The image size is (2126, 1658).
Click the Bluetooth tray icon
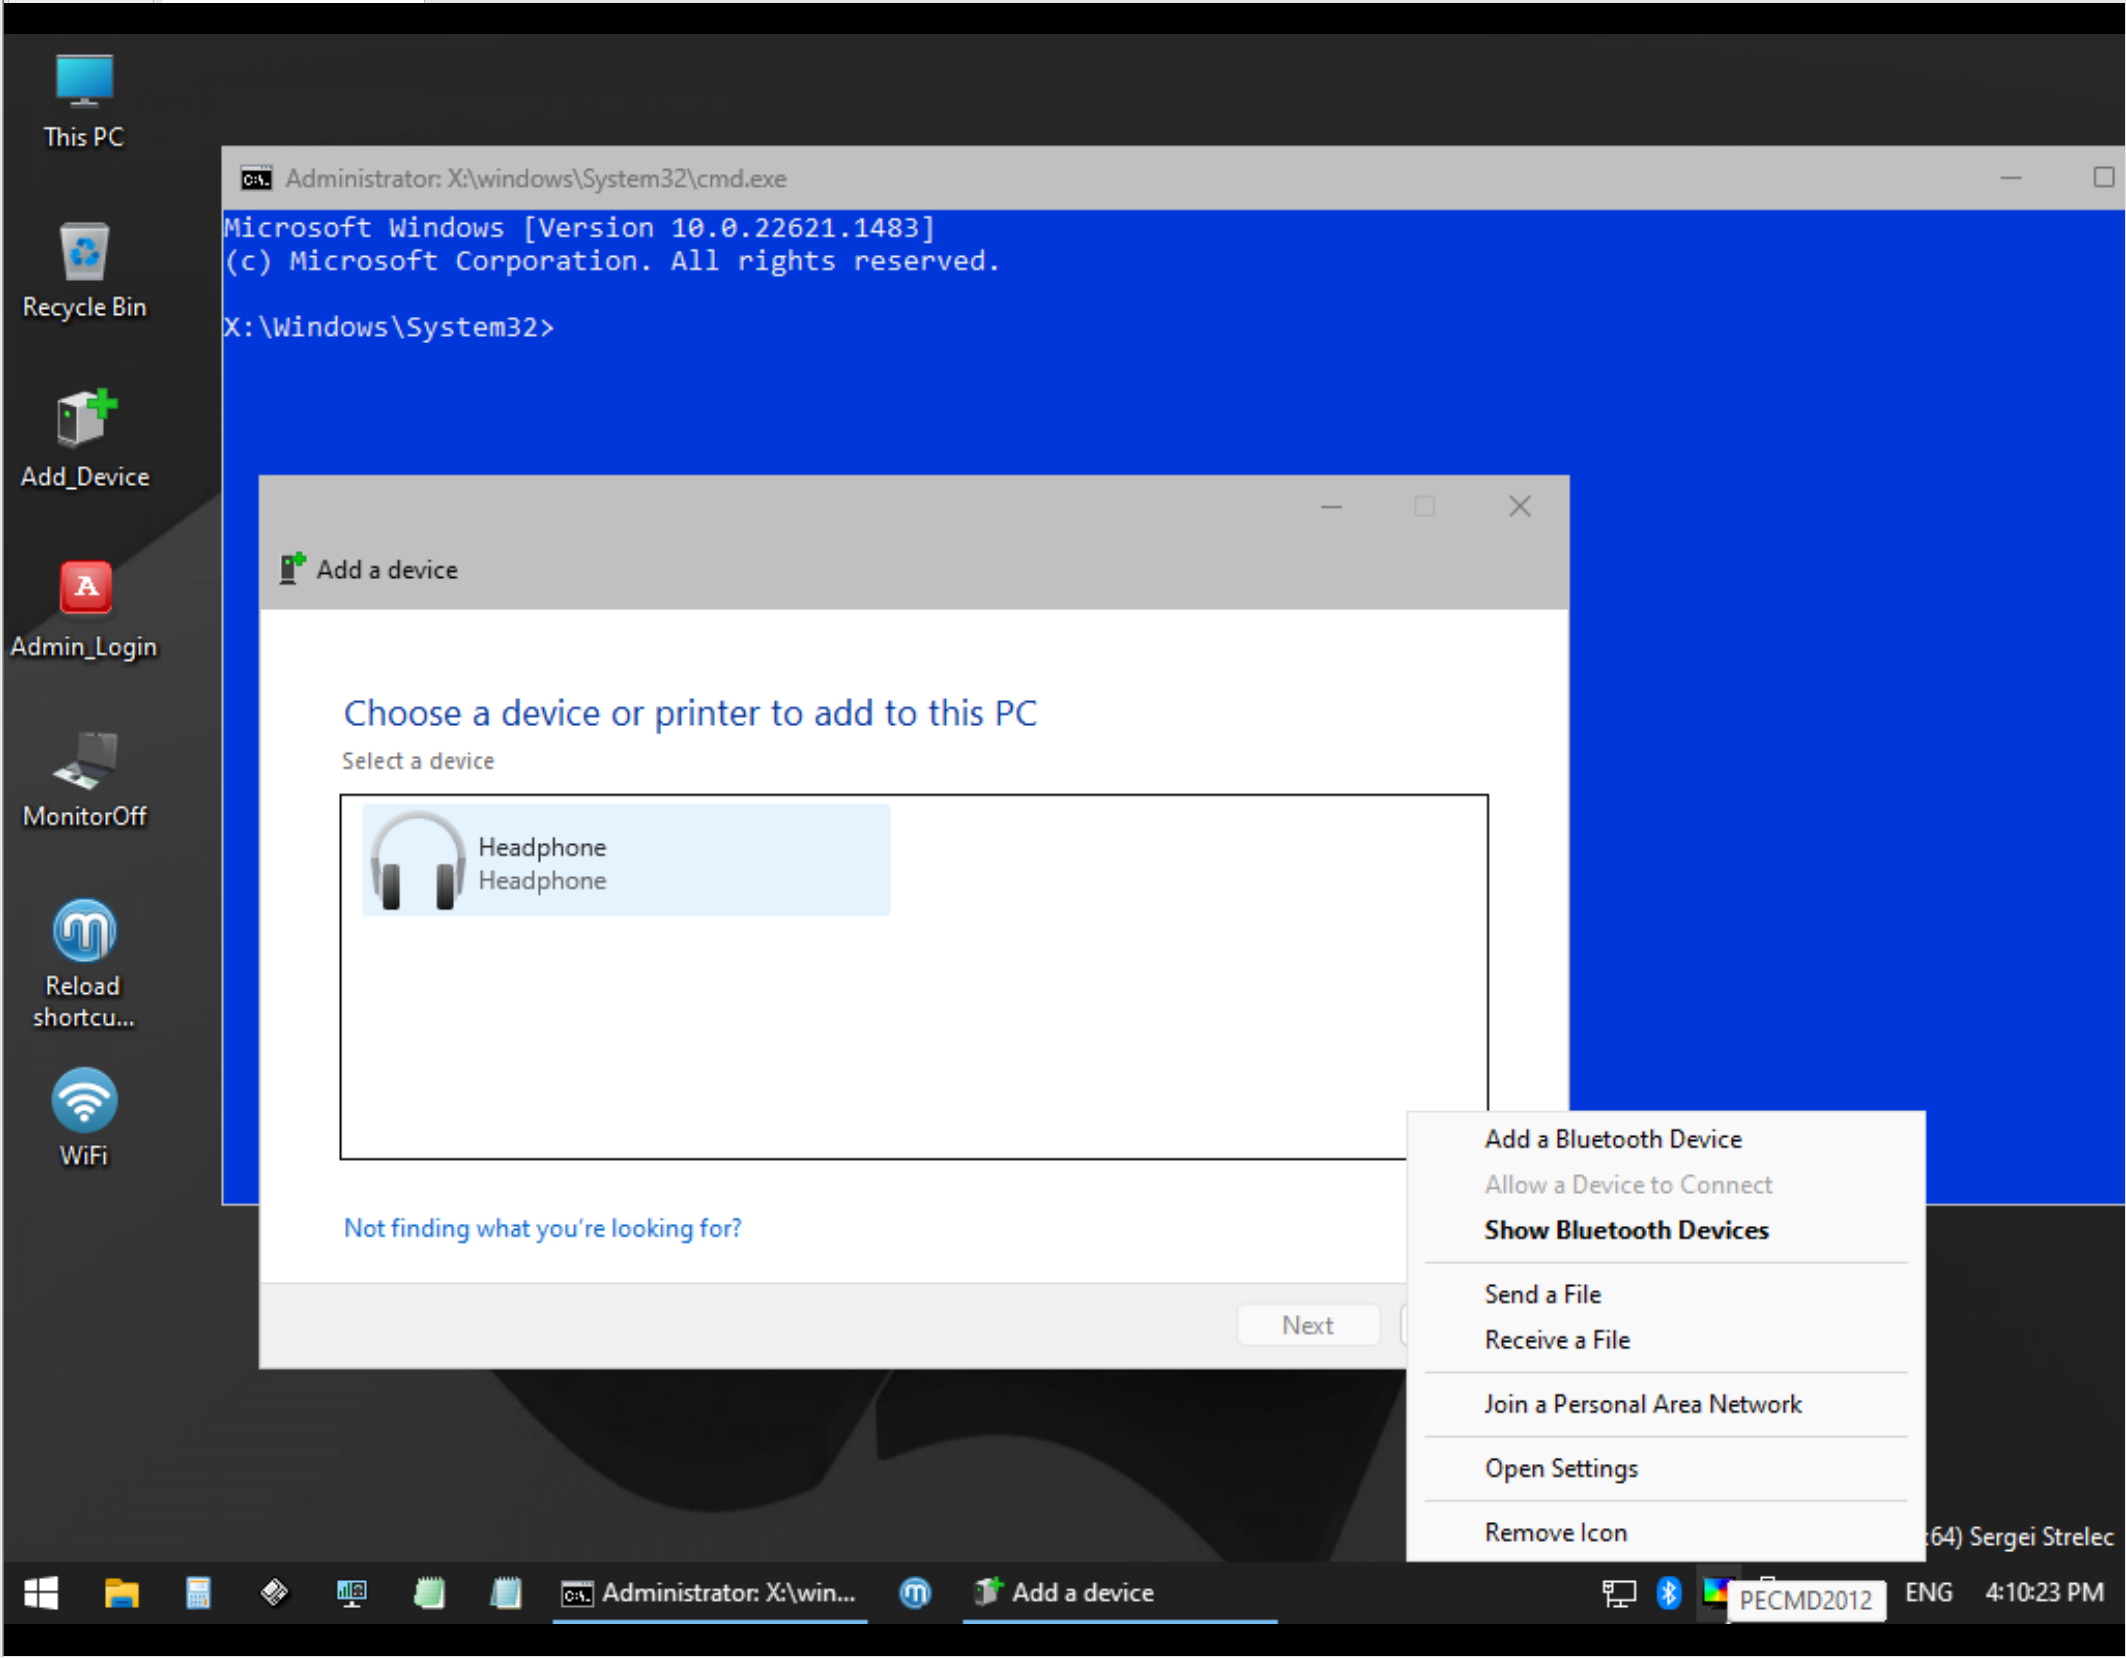[x=1668, y=1592]
